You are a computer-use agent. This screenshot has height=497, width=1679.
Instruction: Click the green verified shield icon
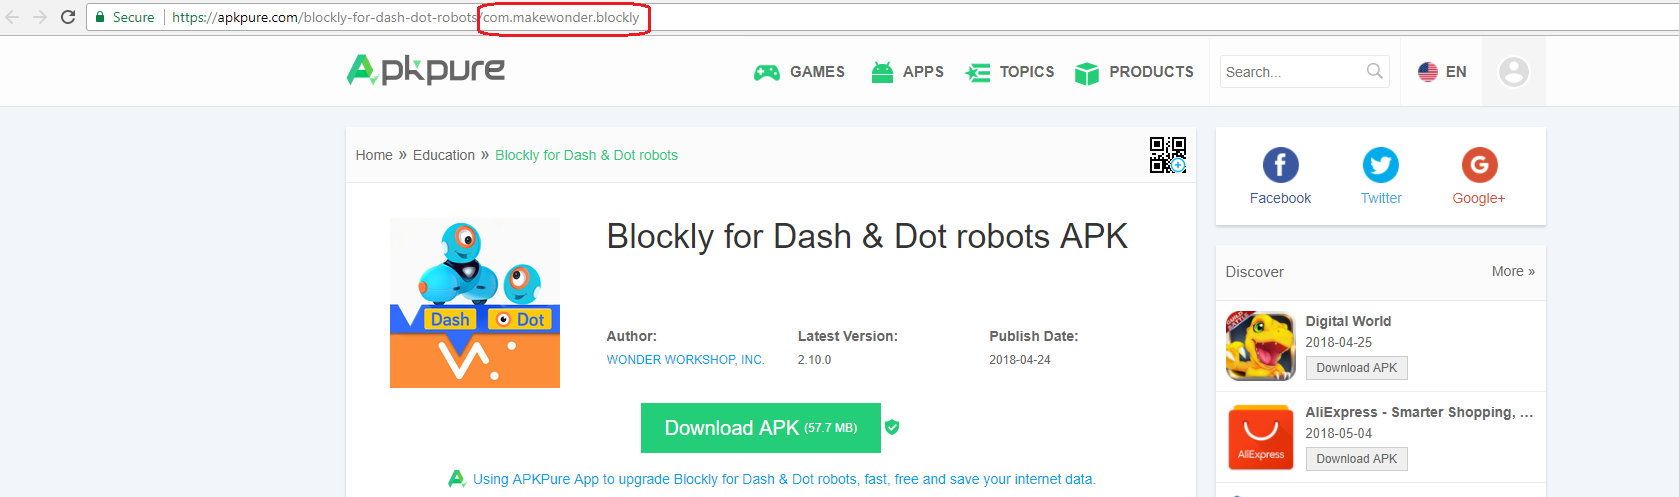click(892, 427)
